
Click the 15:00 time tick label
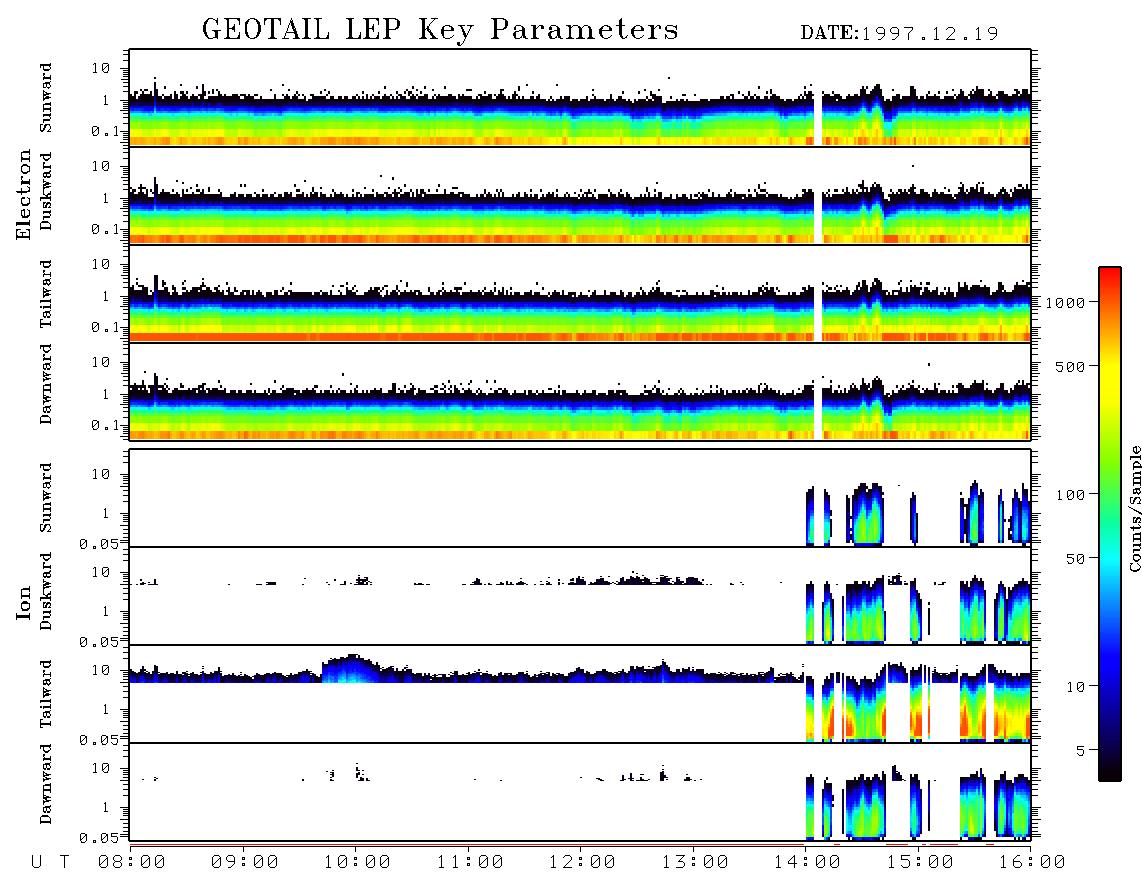[920, 862]
